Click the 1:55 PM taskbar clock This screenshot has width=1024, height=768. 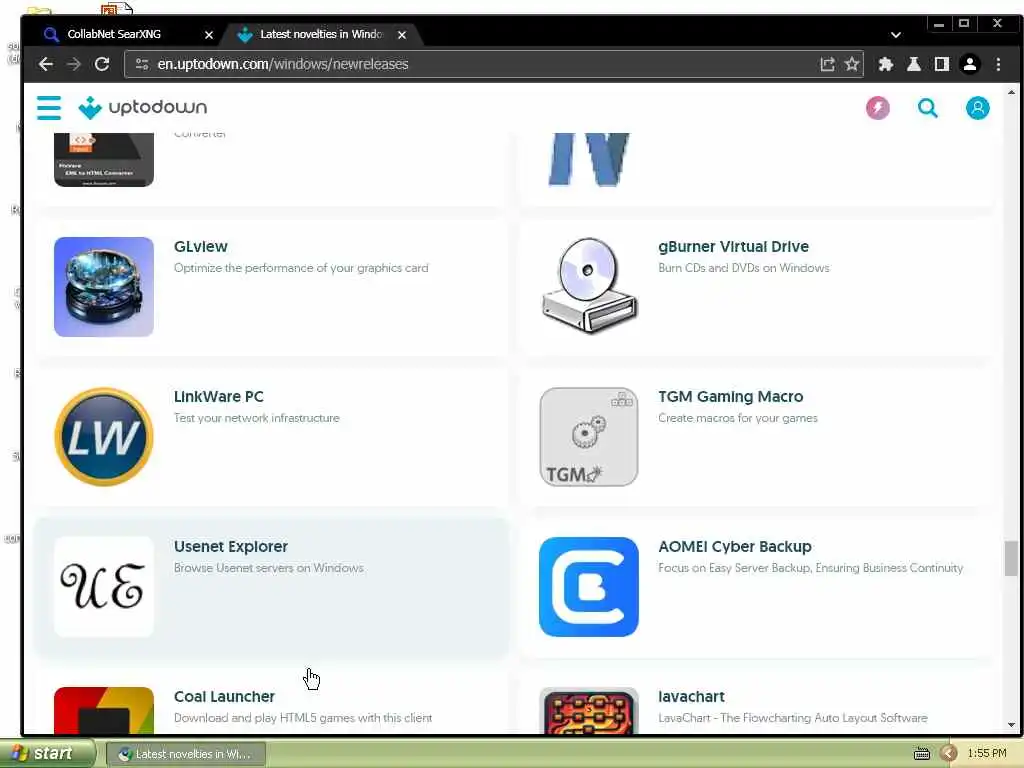click(x=987, y=754)
